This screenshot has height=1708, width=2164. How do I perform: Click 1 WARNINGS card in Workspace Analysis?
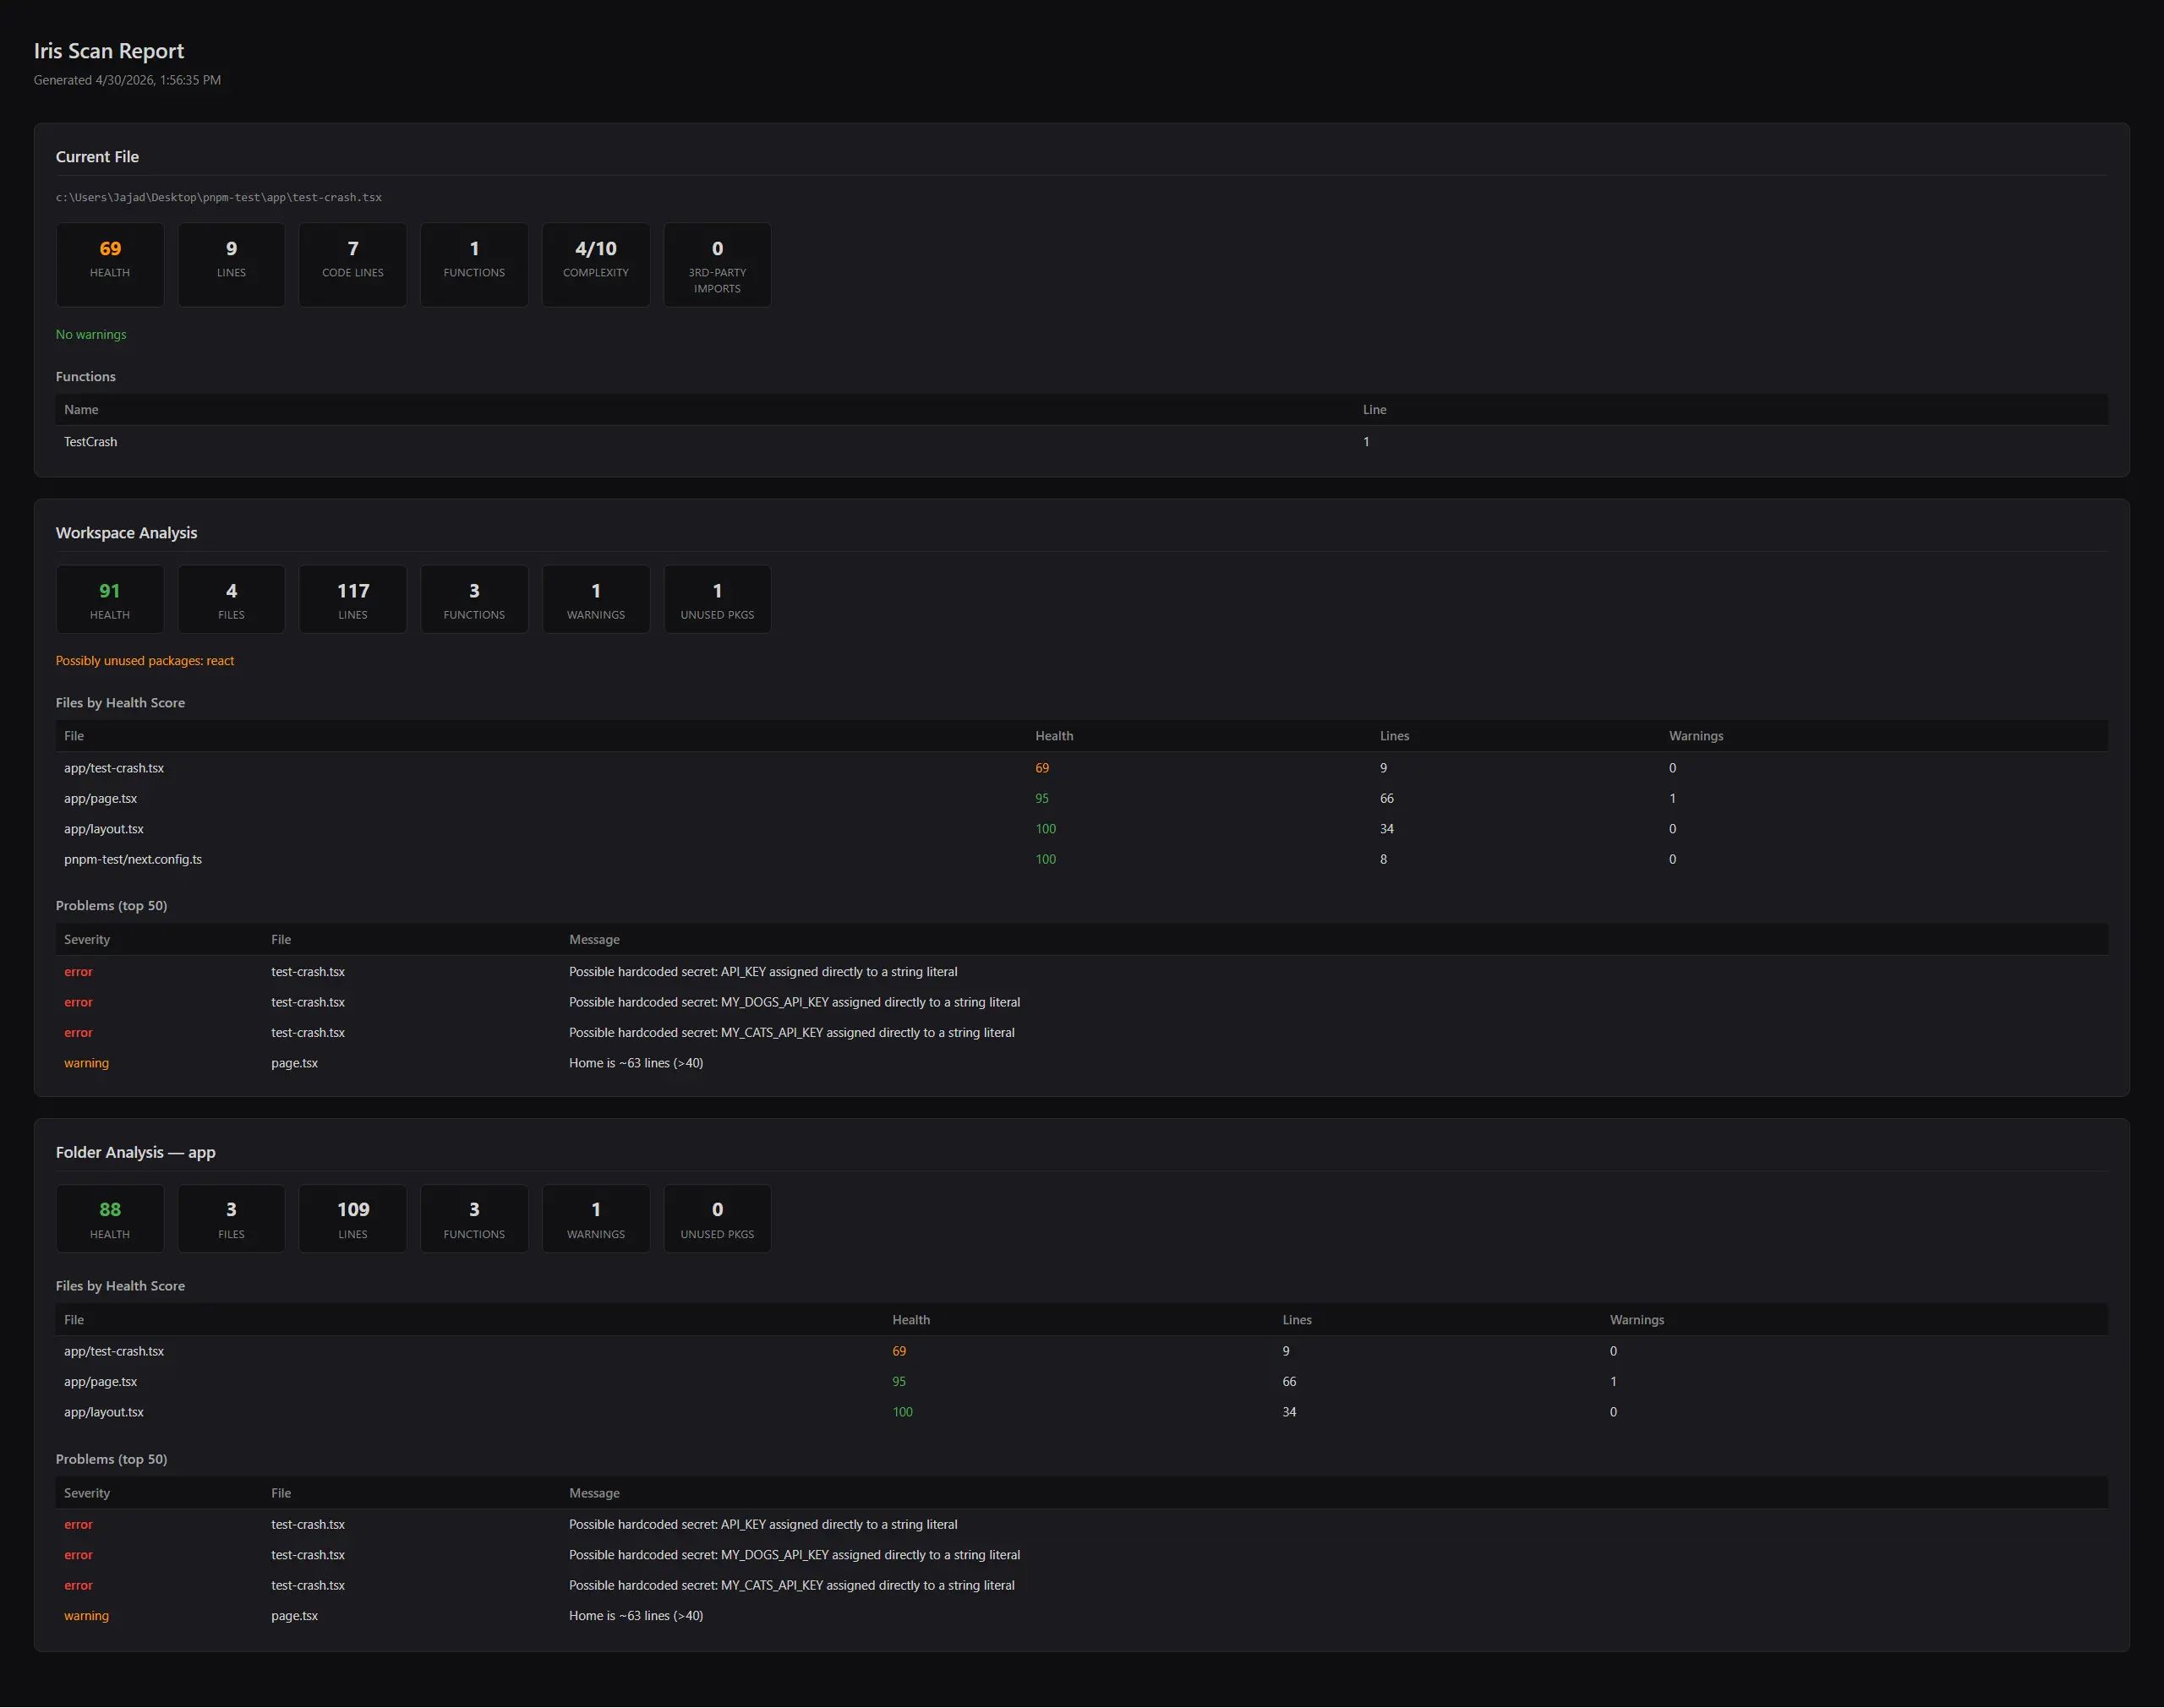point(596,599)
